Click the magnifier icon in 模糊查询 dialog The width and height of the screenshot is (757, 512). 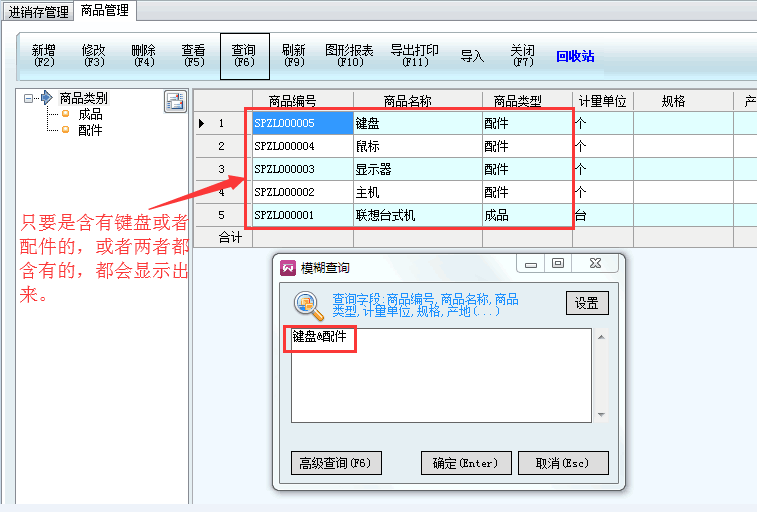tap(307, 305)
